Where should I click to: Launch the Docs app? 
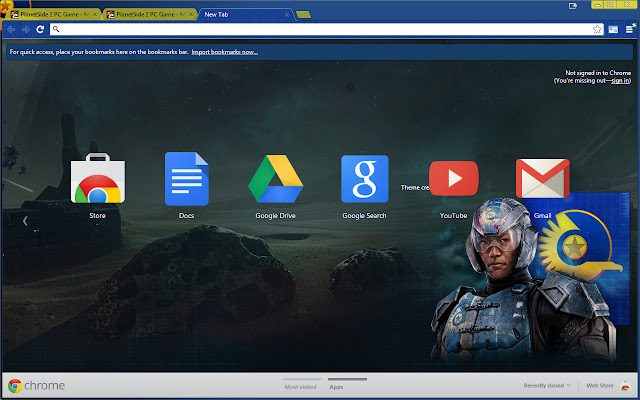click(187, 178)
